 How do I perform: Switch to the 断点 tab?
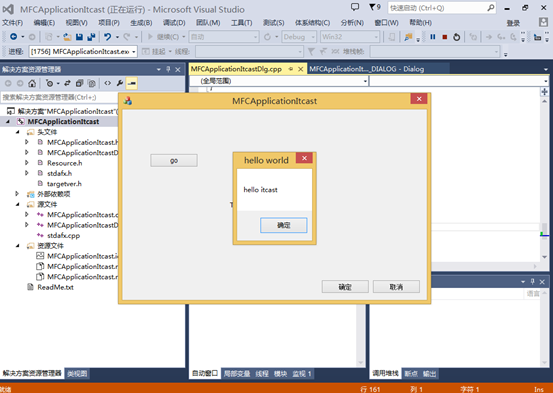[x=411, y=374]
